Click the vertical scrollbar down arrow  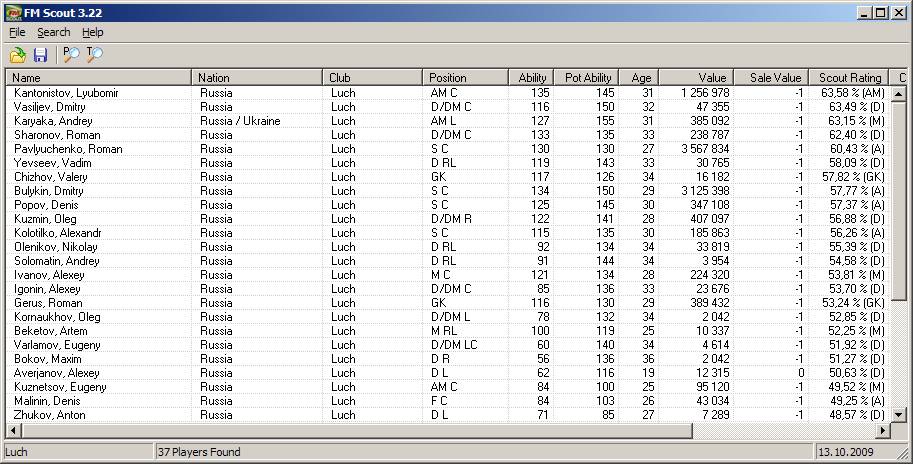pyautogui.click(x=898, y=415)
